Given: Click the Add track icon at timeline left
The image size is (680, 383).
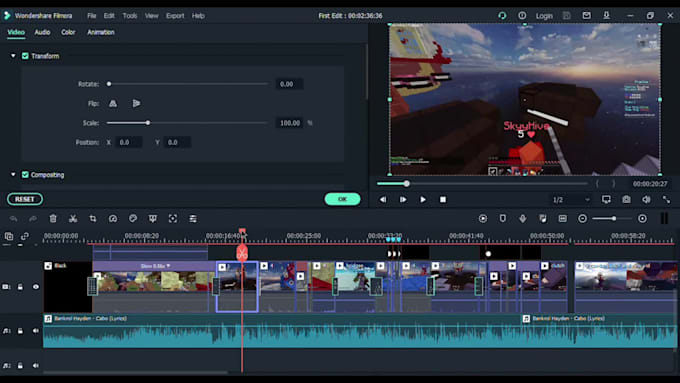Looking at the screenshot, I should click(9, 236).
